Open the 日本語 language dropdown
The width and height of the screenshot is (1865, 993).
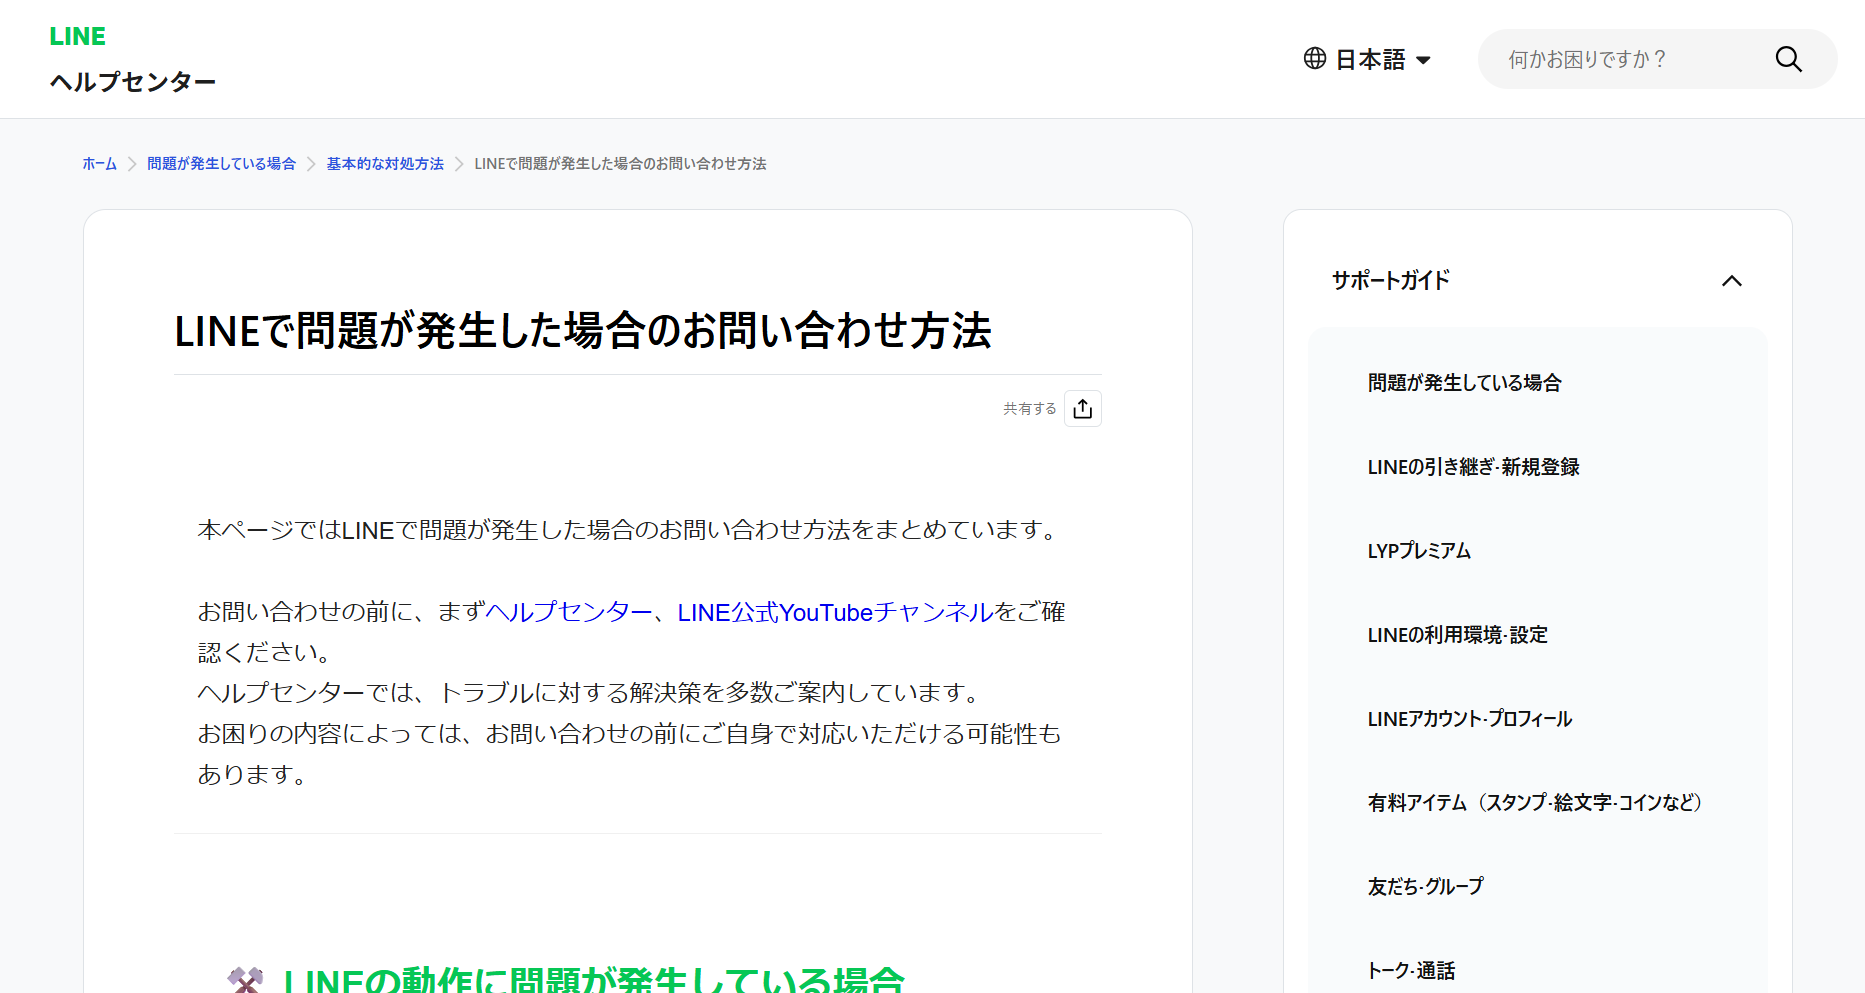1383,60
